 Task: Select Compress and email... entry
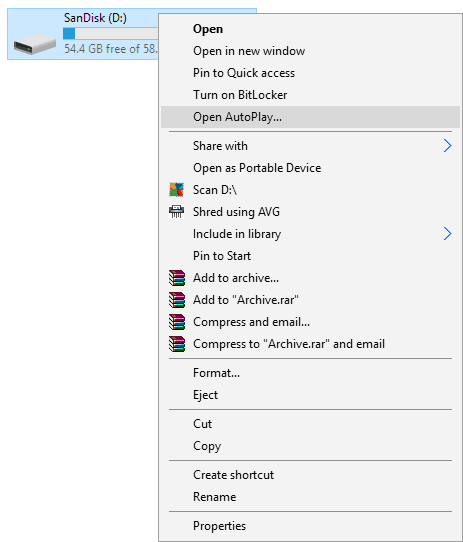(x=311, y=322)
